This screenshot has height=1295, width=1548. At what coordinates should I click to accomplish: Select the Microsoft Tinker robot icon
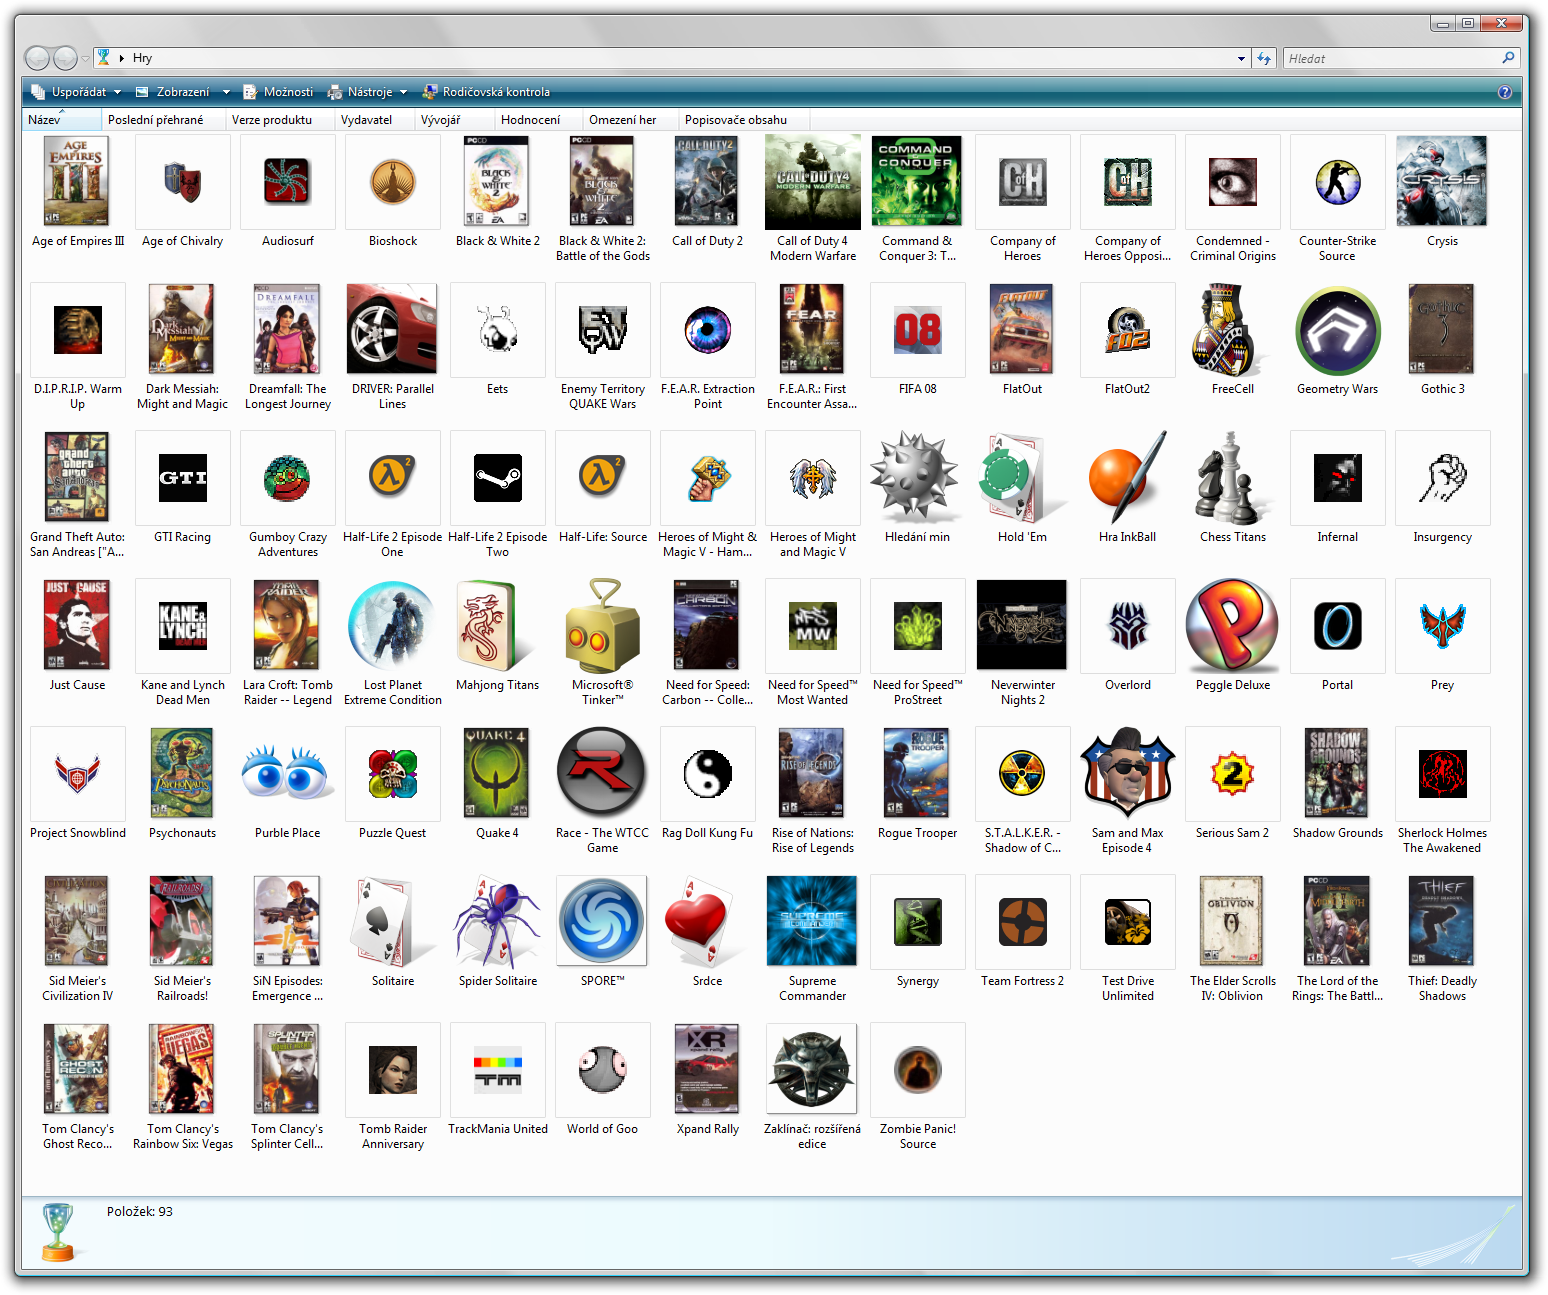coord(602,625)
